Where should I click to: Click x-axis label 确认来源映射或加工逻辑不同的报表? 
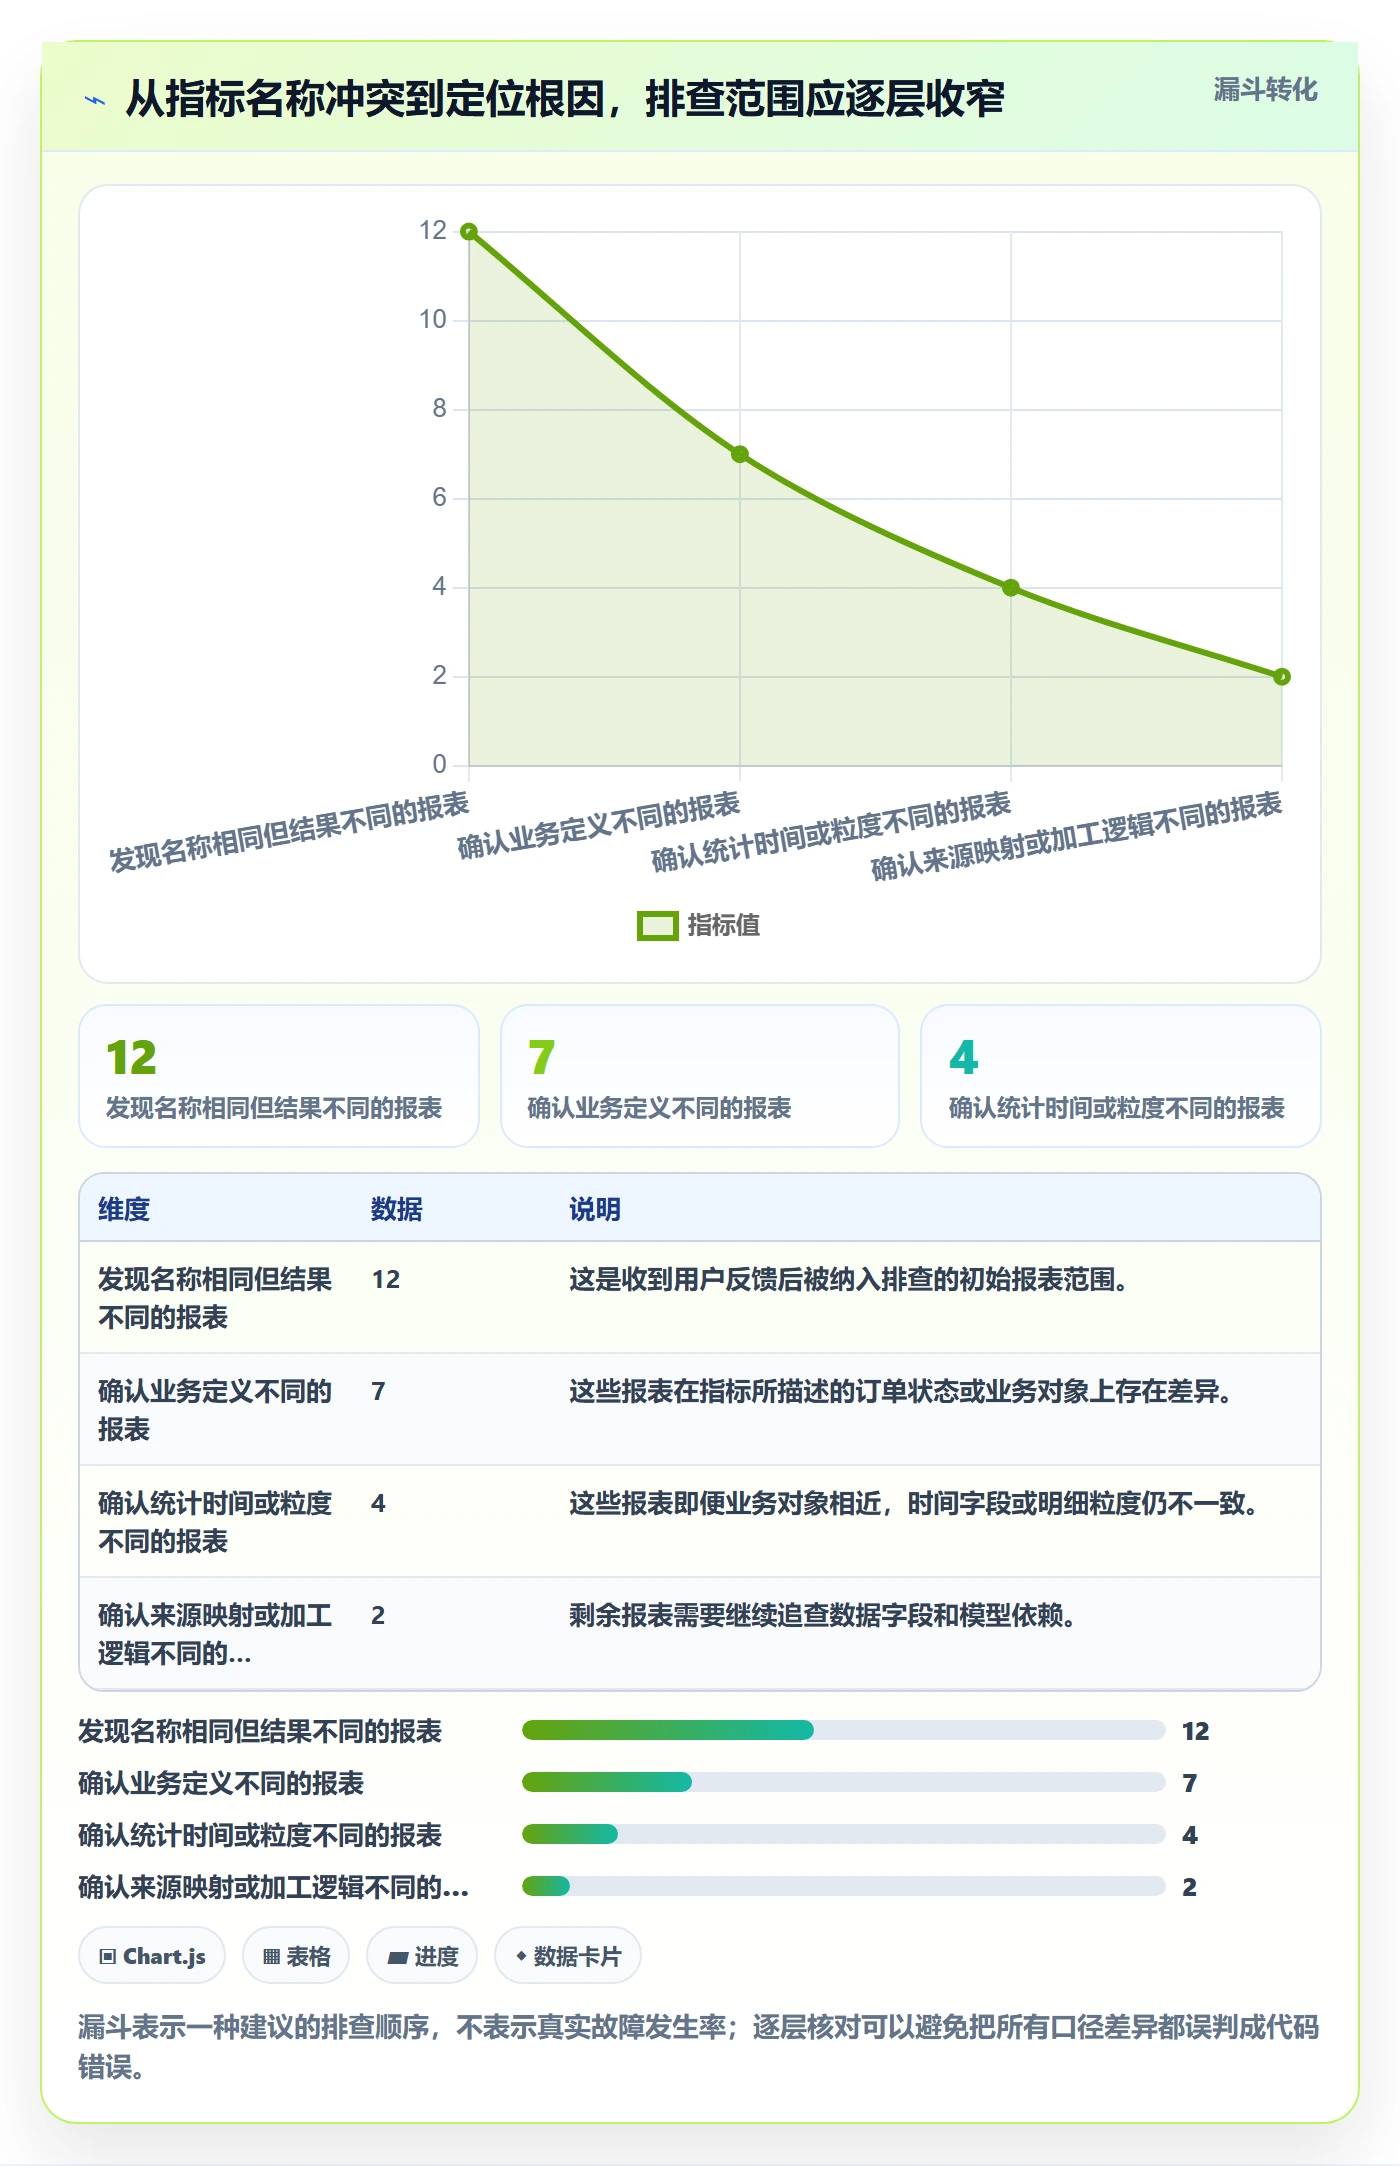pos(1077,837)
